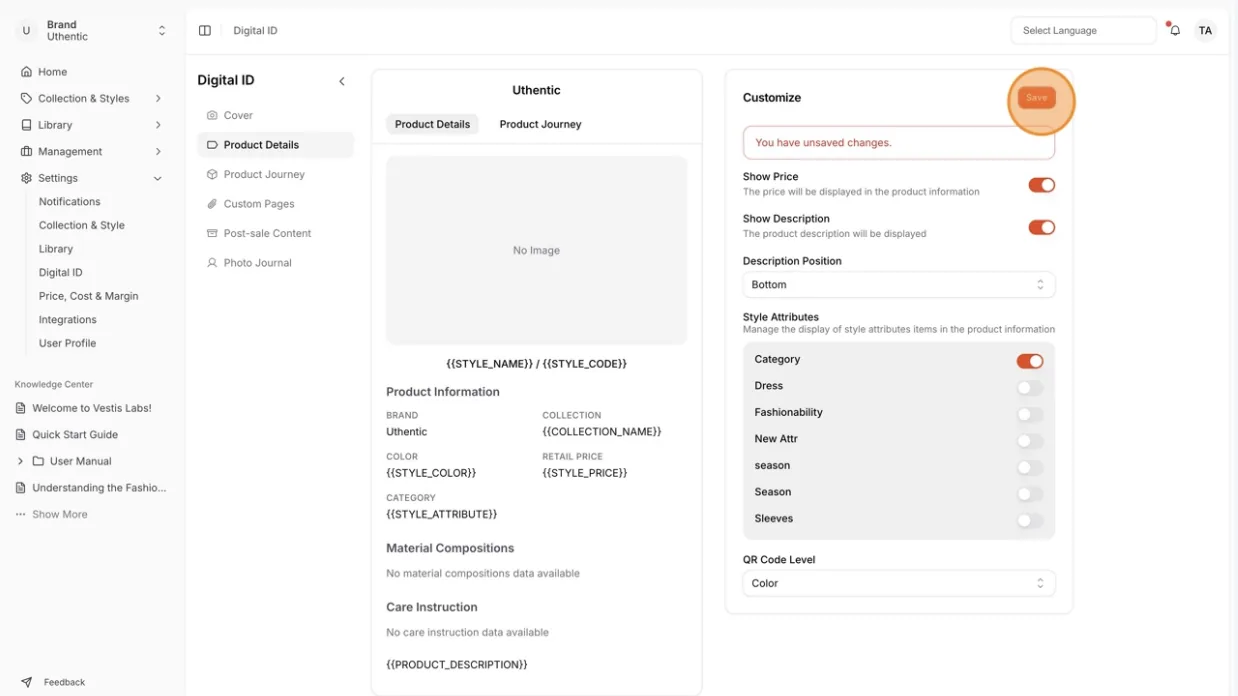Select the Product Details preview tab
1238x696 pixels.
tap(432, 124)
